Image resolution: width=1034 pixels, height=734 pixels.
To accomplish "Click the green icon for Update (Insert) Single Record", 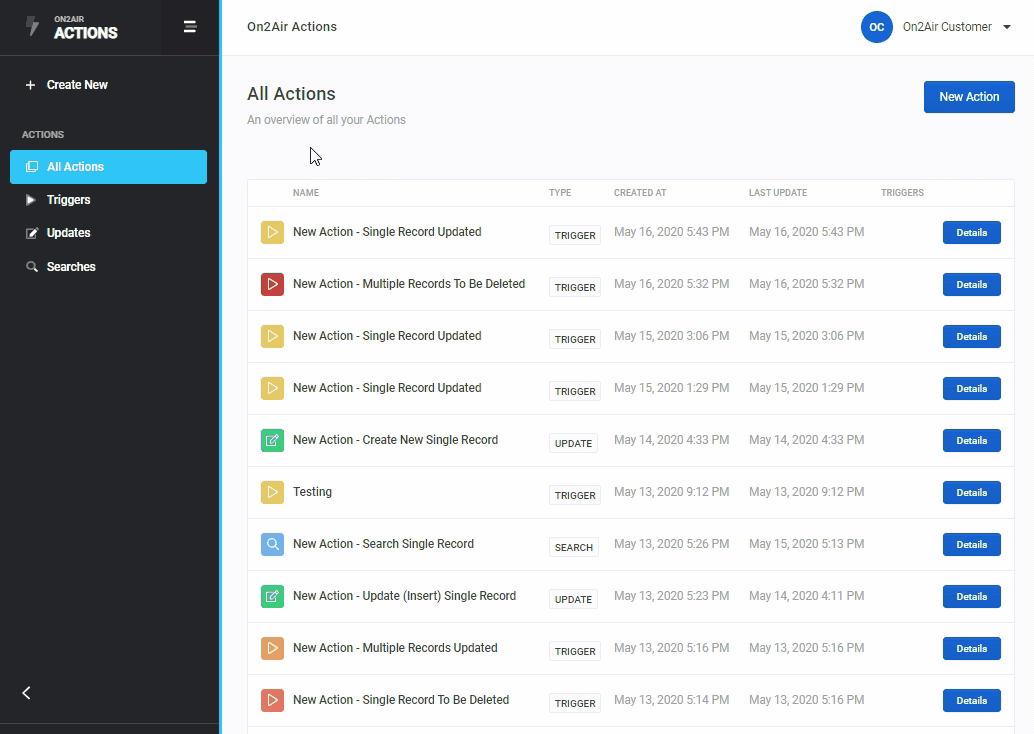I will coord(272,596).
